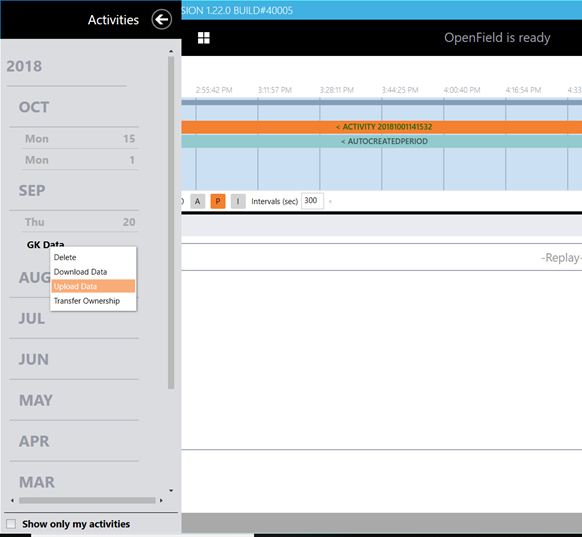
Task: Open the Mon 15 activity day
Action: point(80,138)
